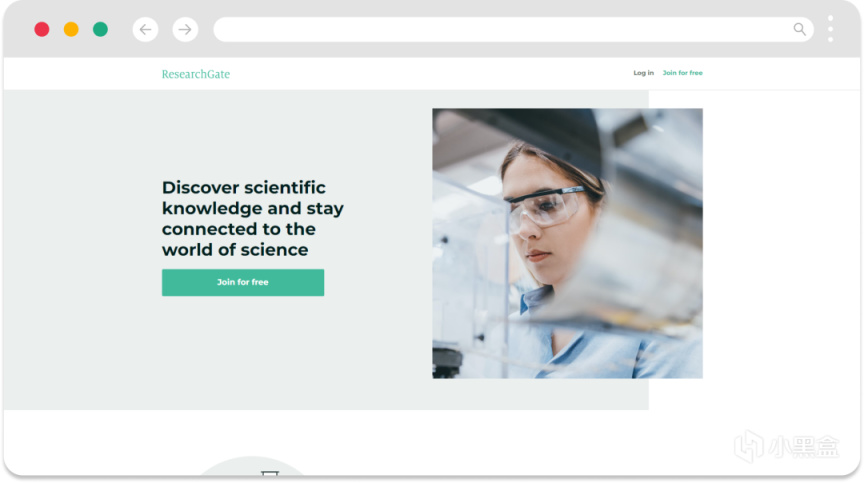Click the ResearchGate logo

[196, 74]
